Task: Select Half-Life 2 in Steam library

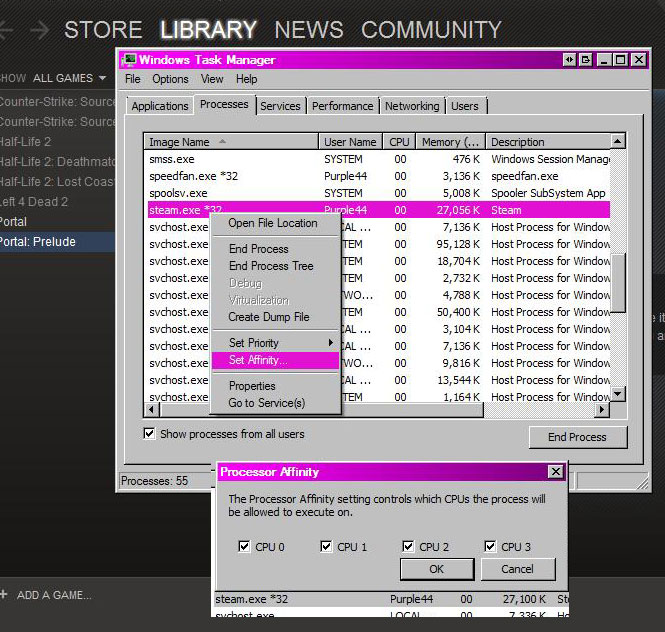Action: (x=57, y=142)
